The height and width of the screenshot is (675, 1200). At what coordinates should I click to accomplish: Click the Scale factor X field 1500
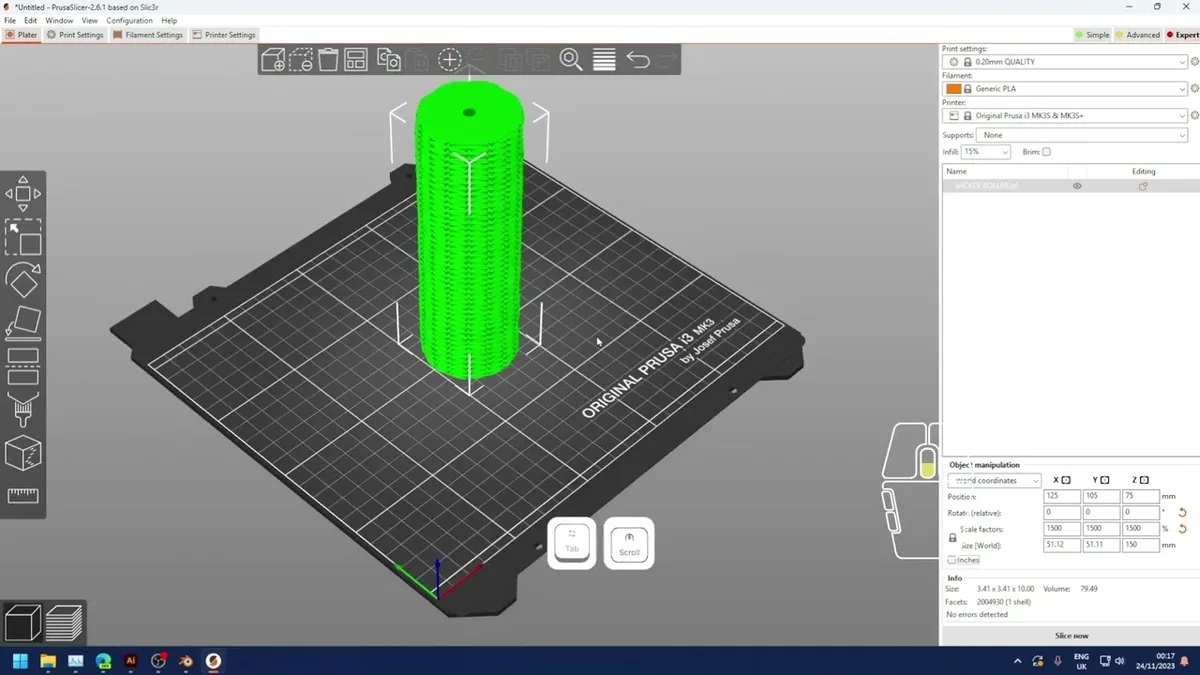point(1061,529)
